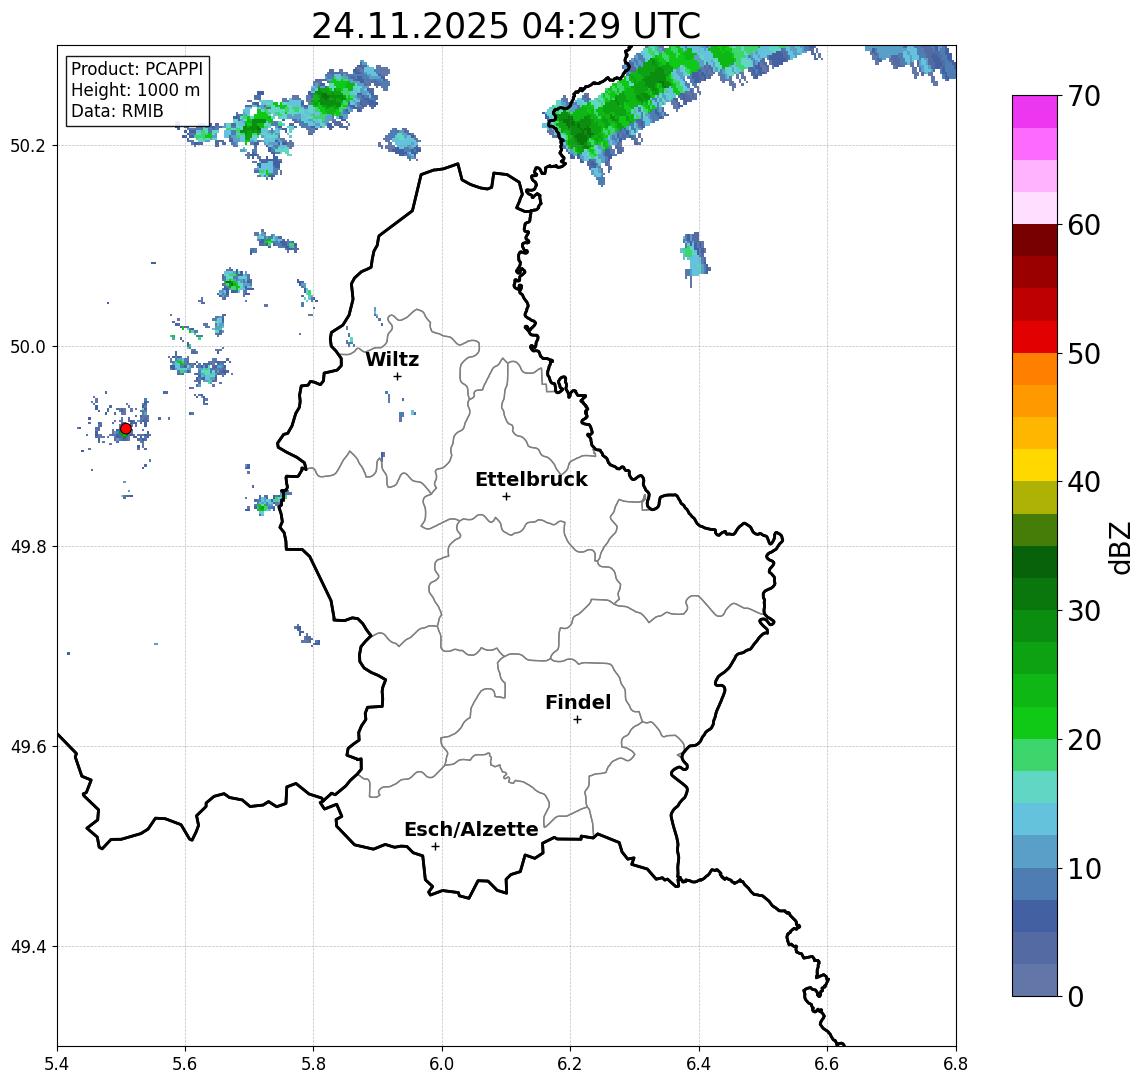Click the 30 tick on colorbar
The height and width of the screenshot is (1084, 1145).
[1083, 611]
